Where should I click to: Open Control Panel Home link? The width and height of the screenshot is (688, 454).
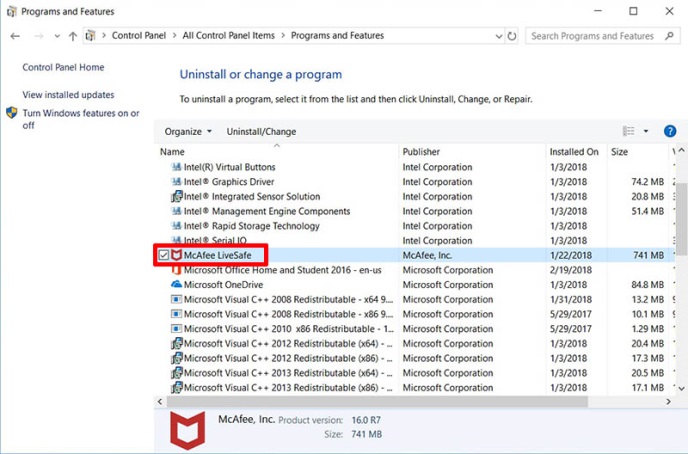click(x=63, y=67)
